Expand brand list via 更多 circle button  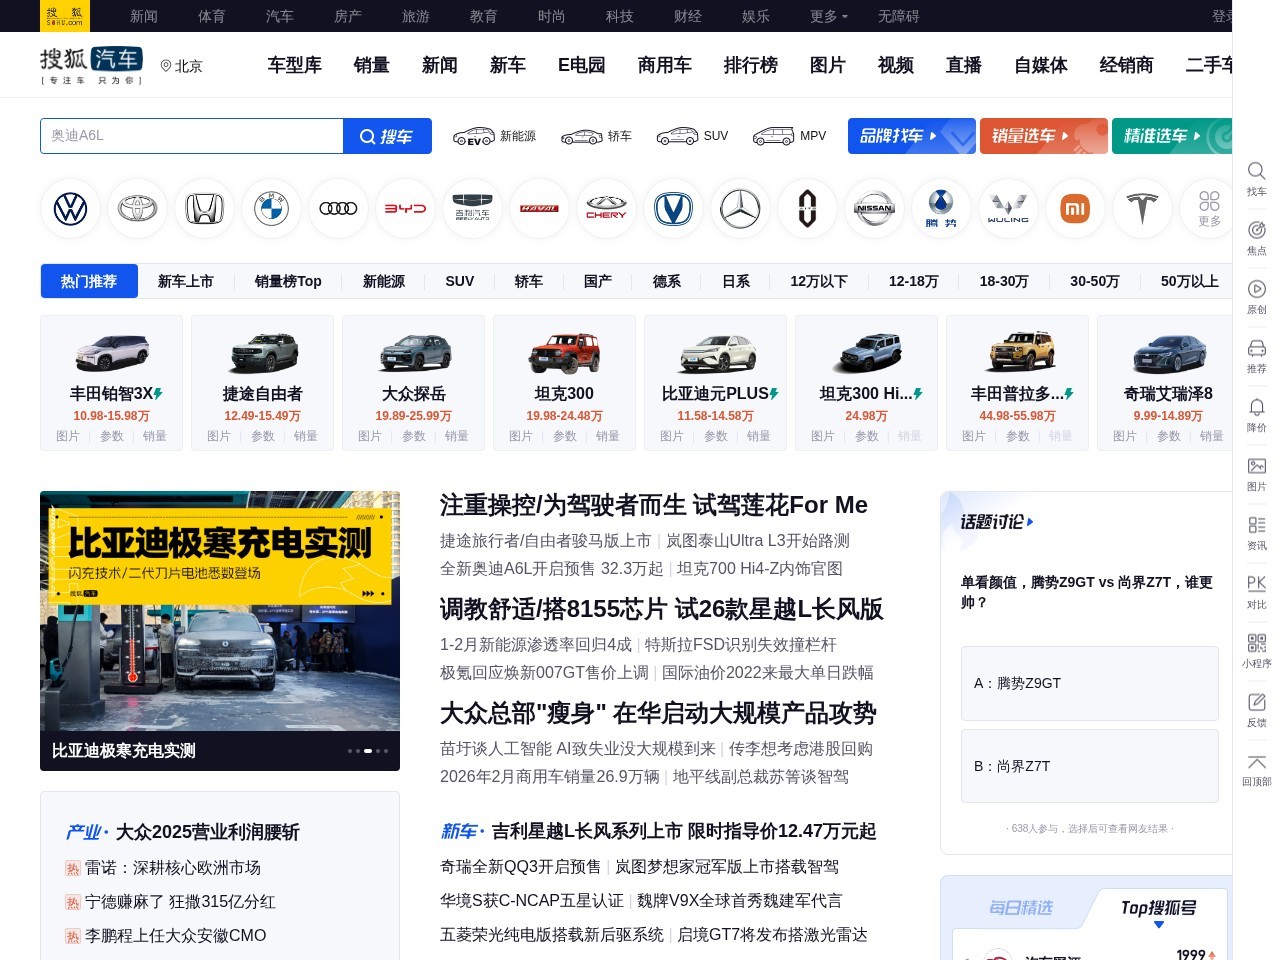tap(1209, 208)
